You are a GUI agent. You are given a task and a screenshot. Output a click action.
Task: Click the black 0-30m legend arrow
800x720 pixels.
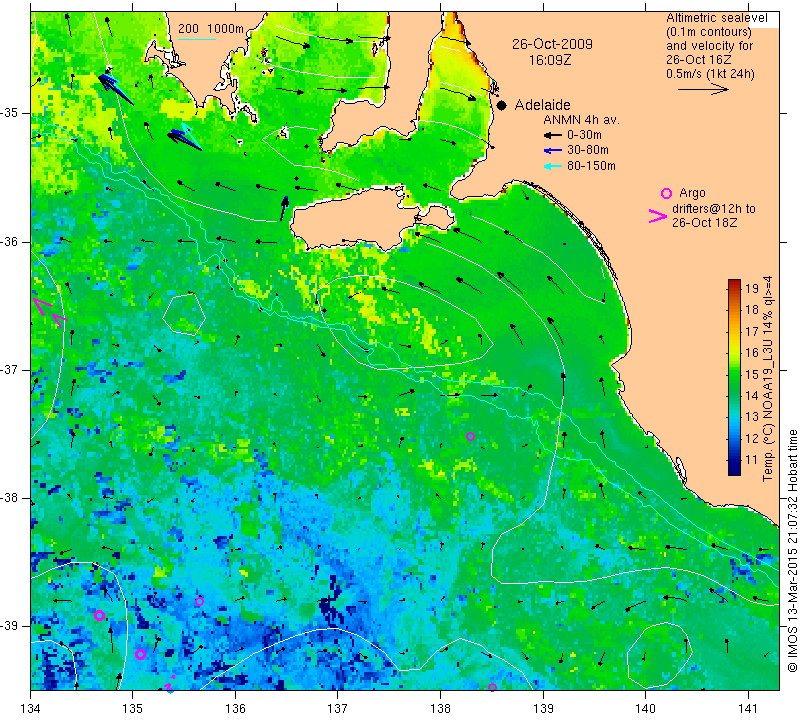point(553,135)
